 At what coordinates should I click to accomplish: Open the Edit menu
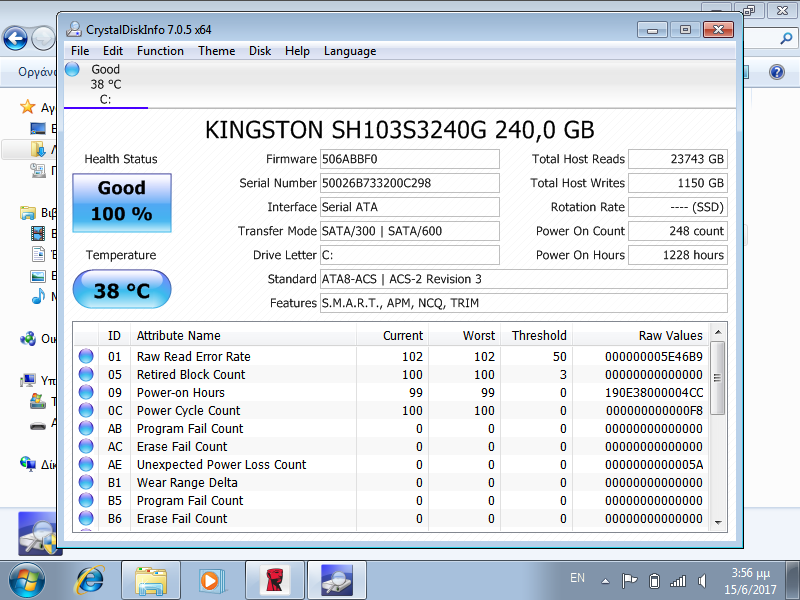pos(113,51)
